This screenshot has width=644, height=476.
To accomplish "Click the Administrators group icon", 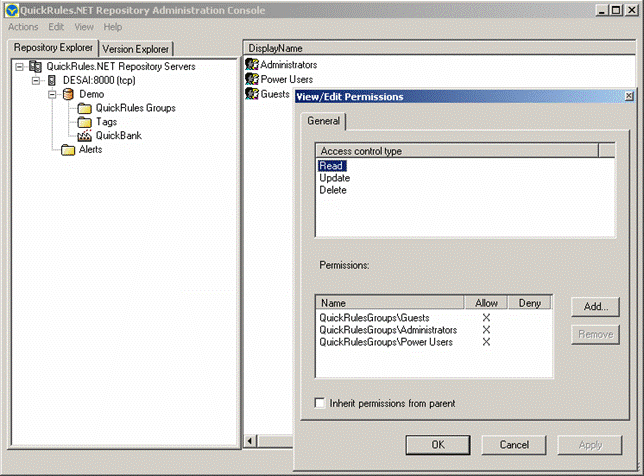I will pyautogui.click(x=252, y=64).
